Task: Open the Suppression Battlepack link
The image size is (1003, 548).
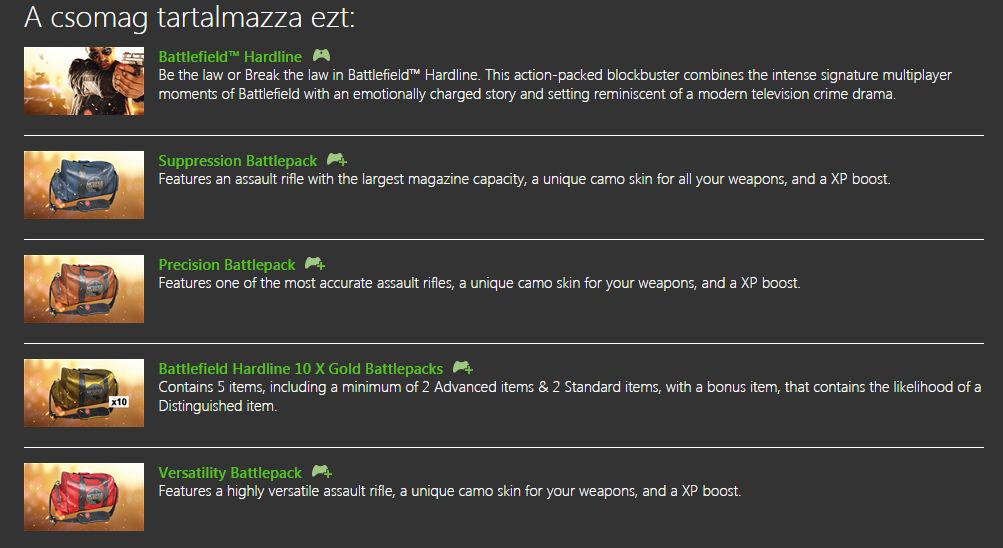Action: (x=238, y=161)
